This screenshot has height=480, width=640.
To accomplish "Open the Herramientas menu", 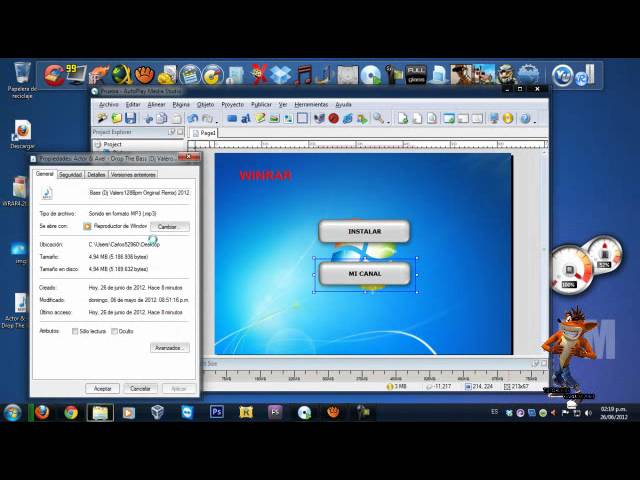I will [311, 104].
